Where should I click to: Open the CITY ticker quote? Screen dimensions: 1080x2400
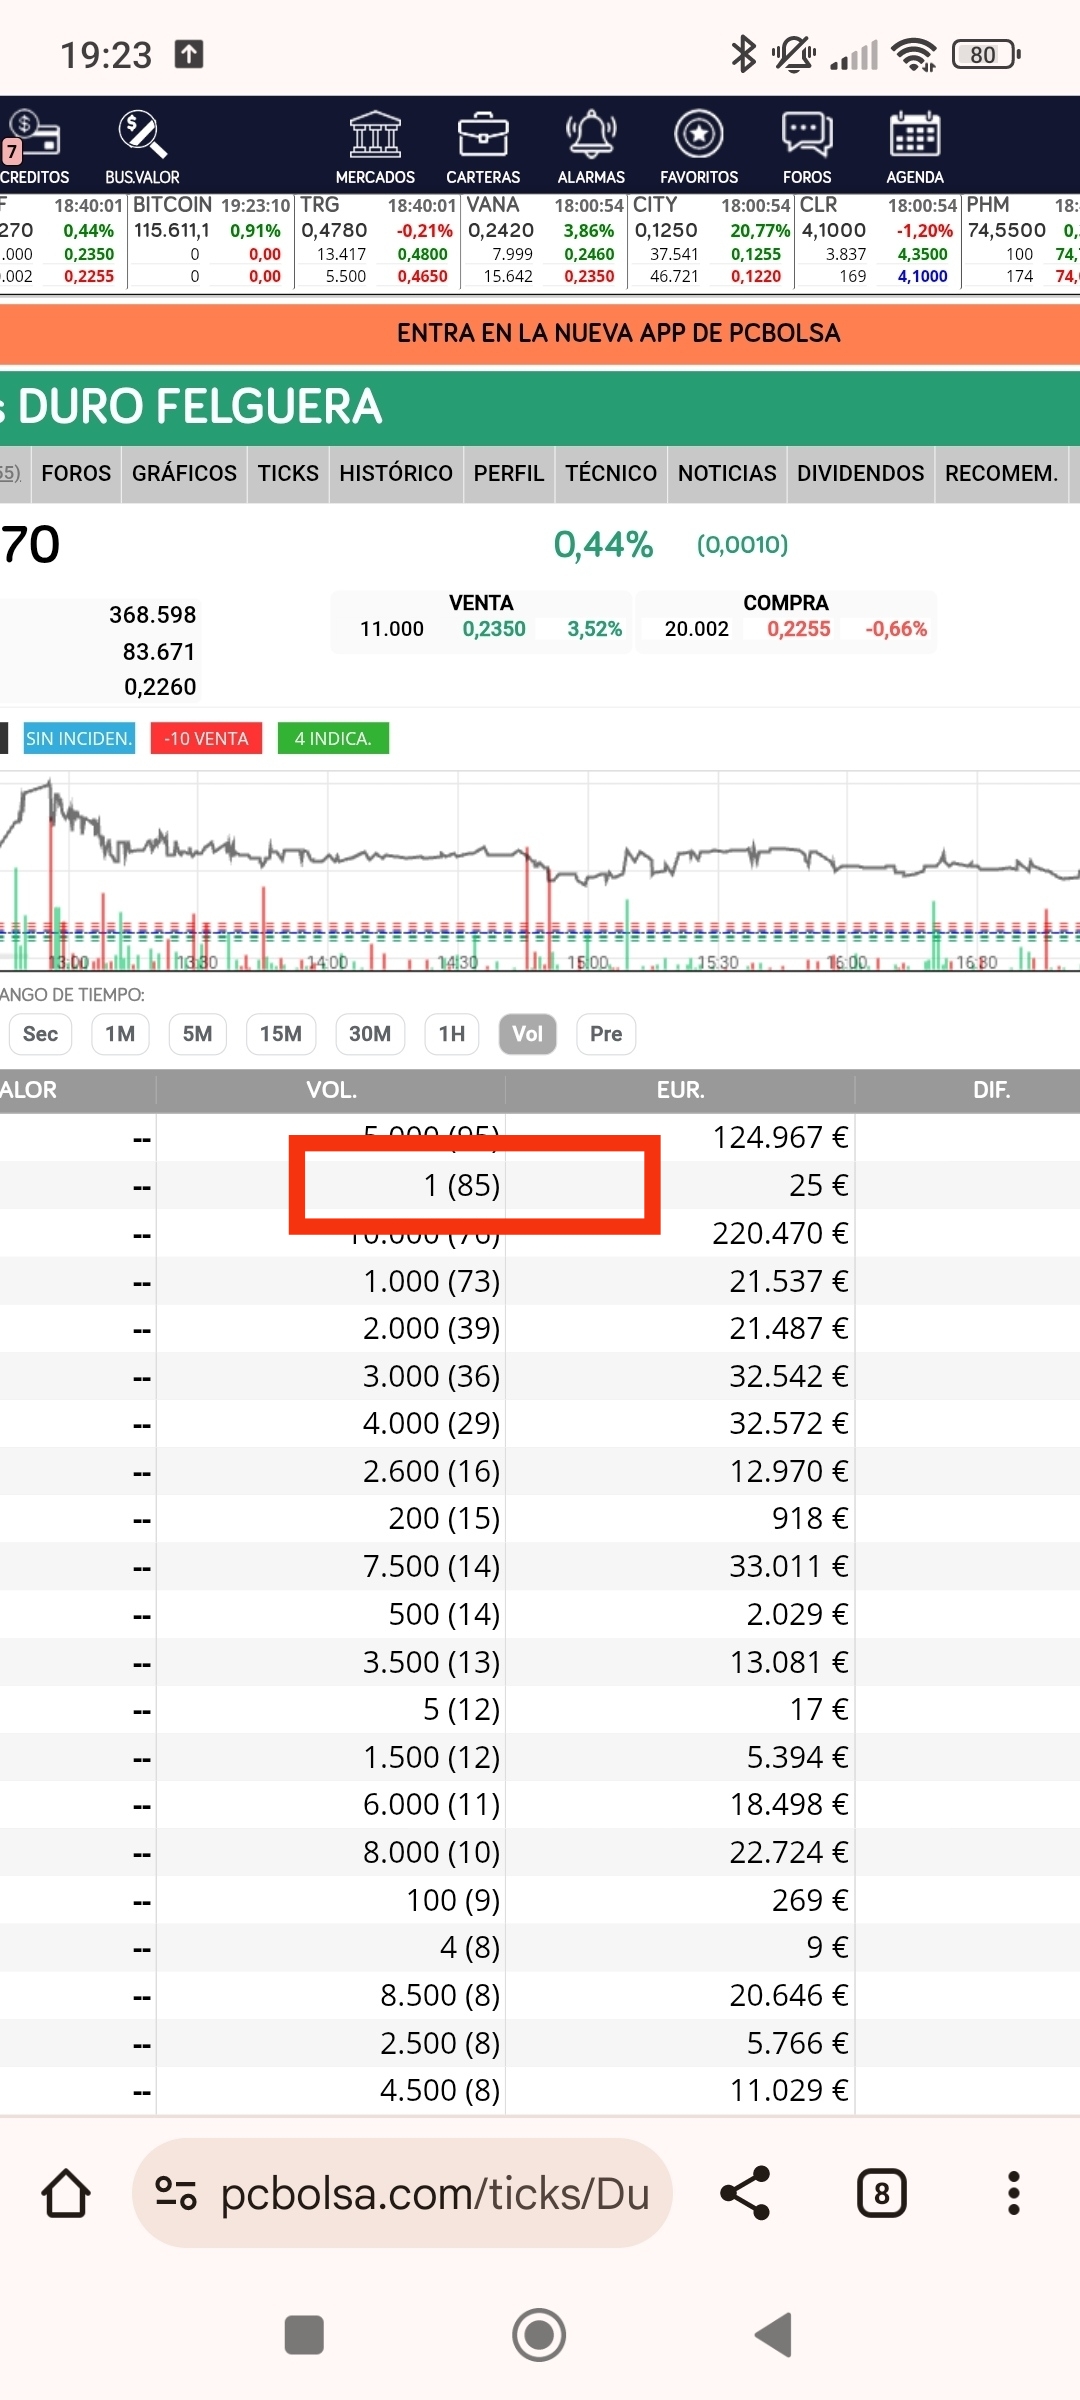pyautogui.click(x=712, y=241)
